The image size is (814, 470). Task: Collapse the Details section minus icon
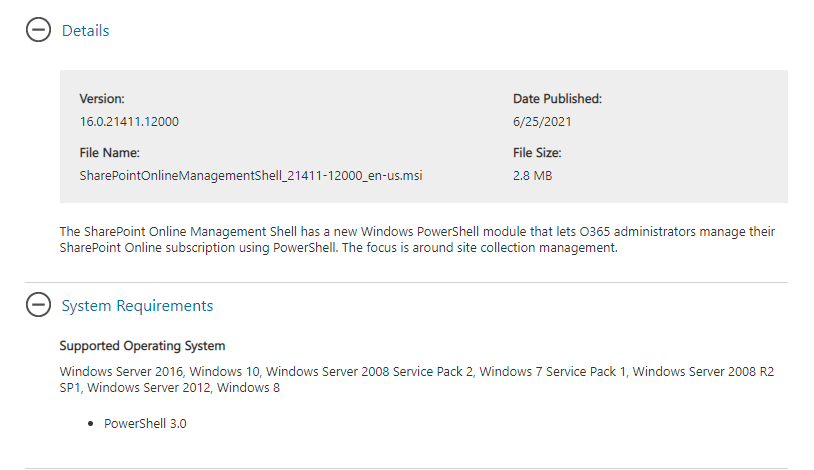coord(38,31)
